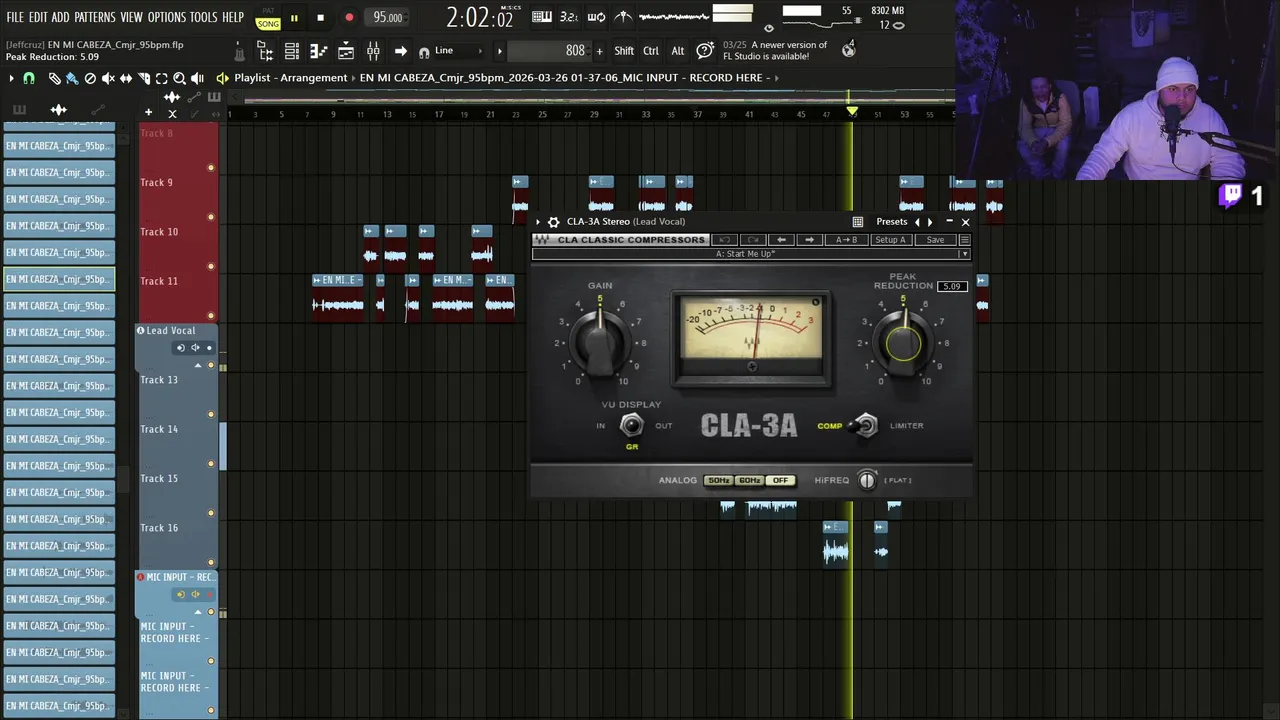The width and height of the screenshot is (1280, 720).
Task: Click the 95.000 tempo field
Action: pyautogui.click(x=388, y=18)
